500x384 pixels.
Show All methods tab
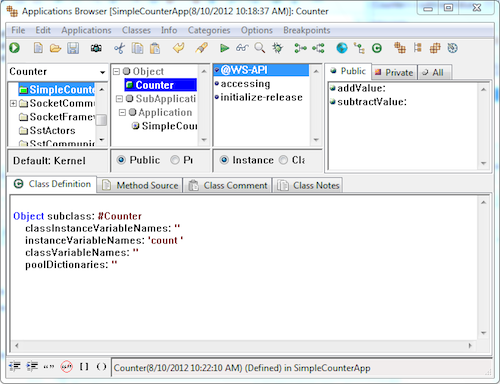point(435,72)
